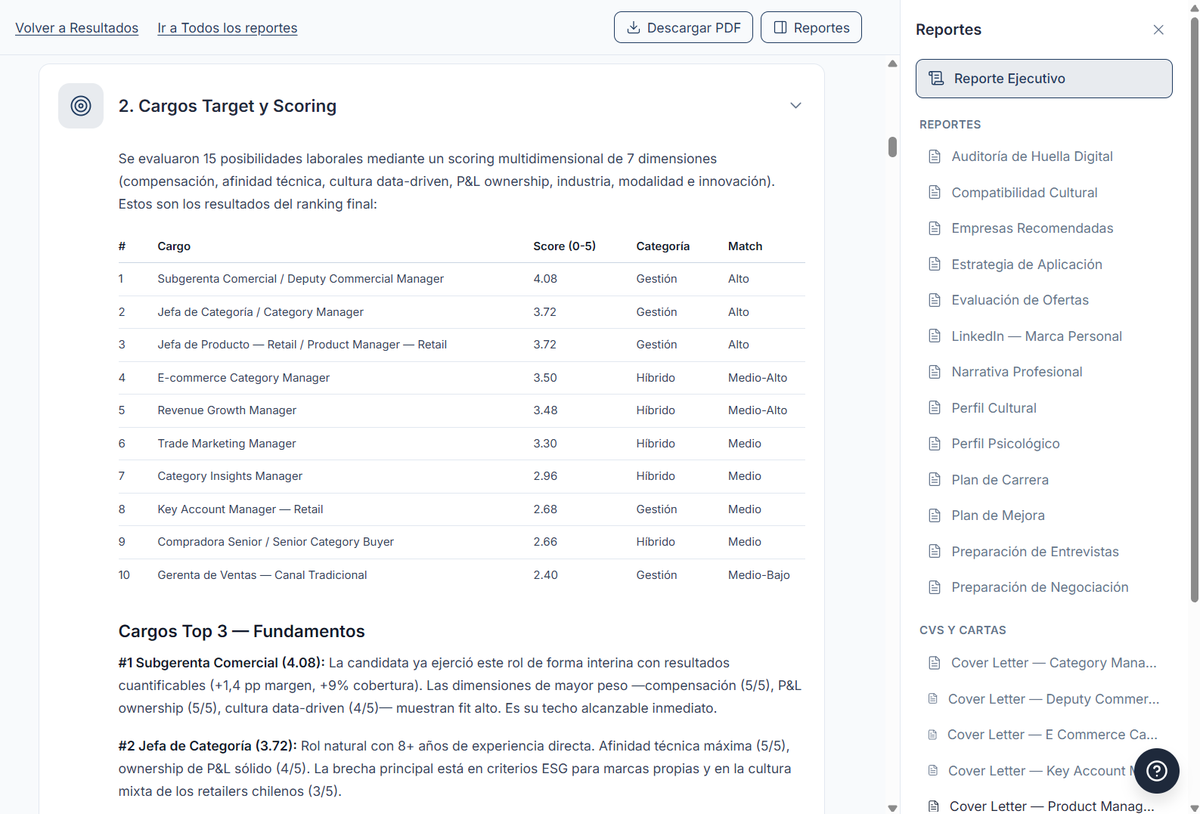Click the main content scrollbar thumb
This screenshot has height=814, width=1200.
892,146
